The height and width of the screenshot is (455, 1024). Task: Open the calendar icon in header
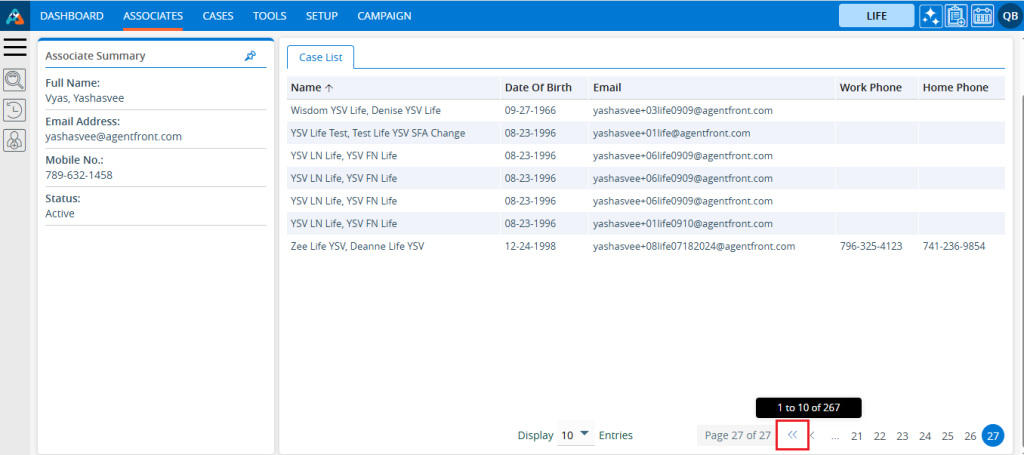pos(981,16)
